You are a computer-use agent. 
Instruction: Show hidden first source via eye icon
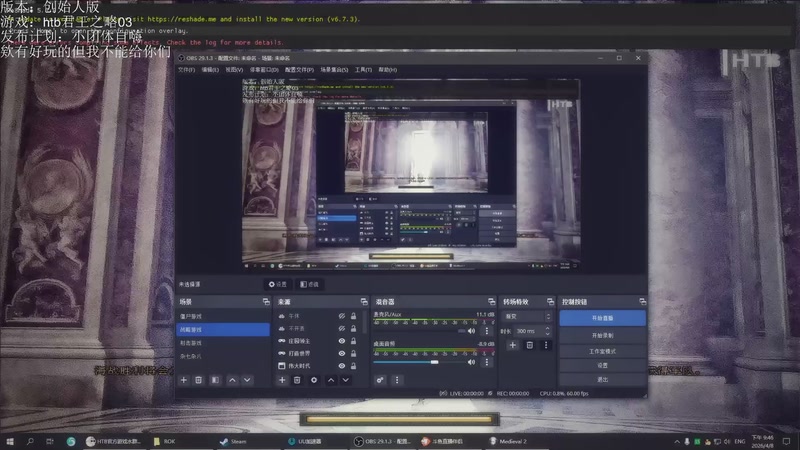pos(342,316)
